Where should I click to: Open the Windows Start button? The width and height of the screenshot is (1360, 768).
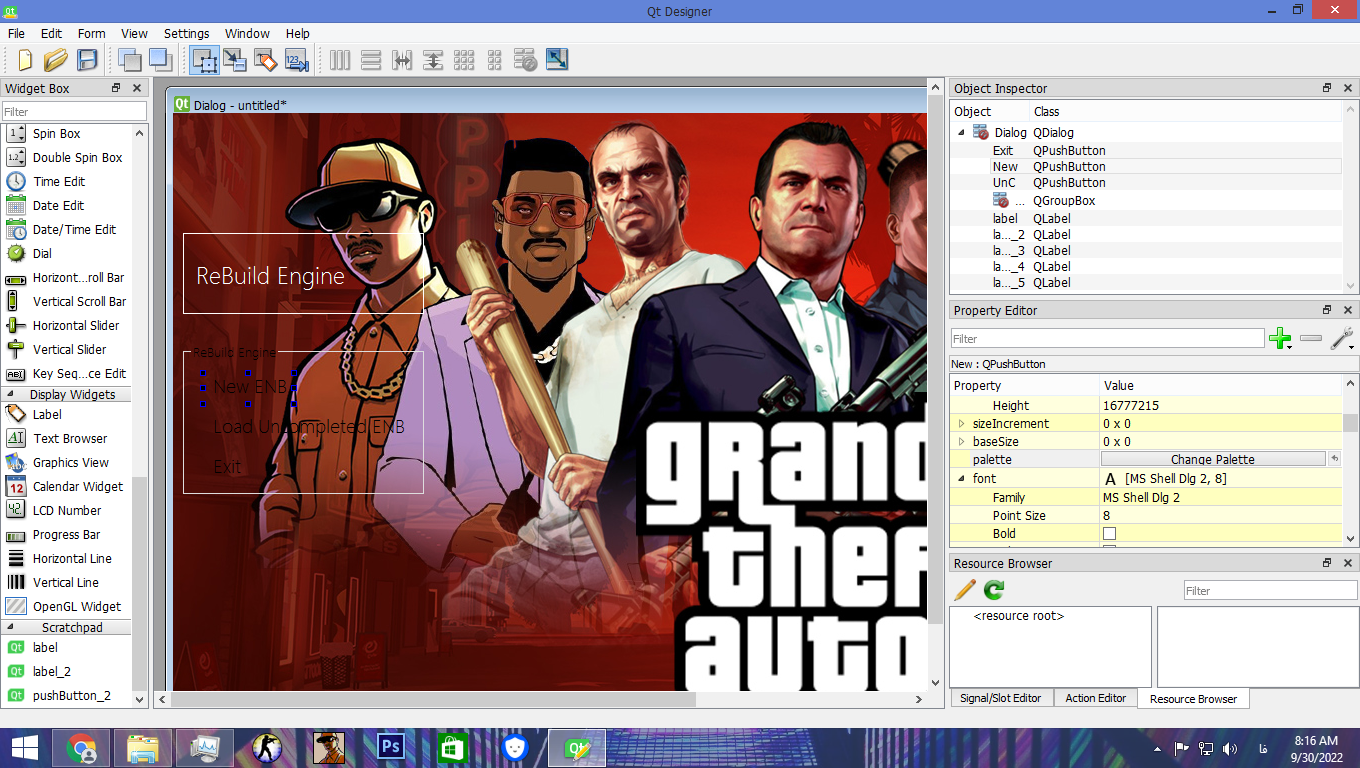(24, 747)
